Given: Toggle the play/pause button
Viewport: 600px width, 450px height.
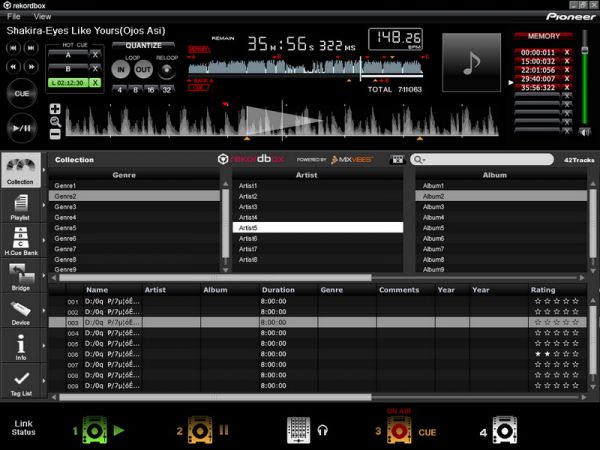Looking at the screenshot, I should [x=22, y=128].
